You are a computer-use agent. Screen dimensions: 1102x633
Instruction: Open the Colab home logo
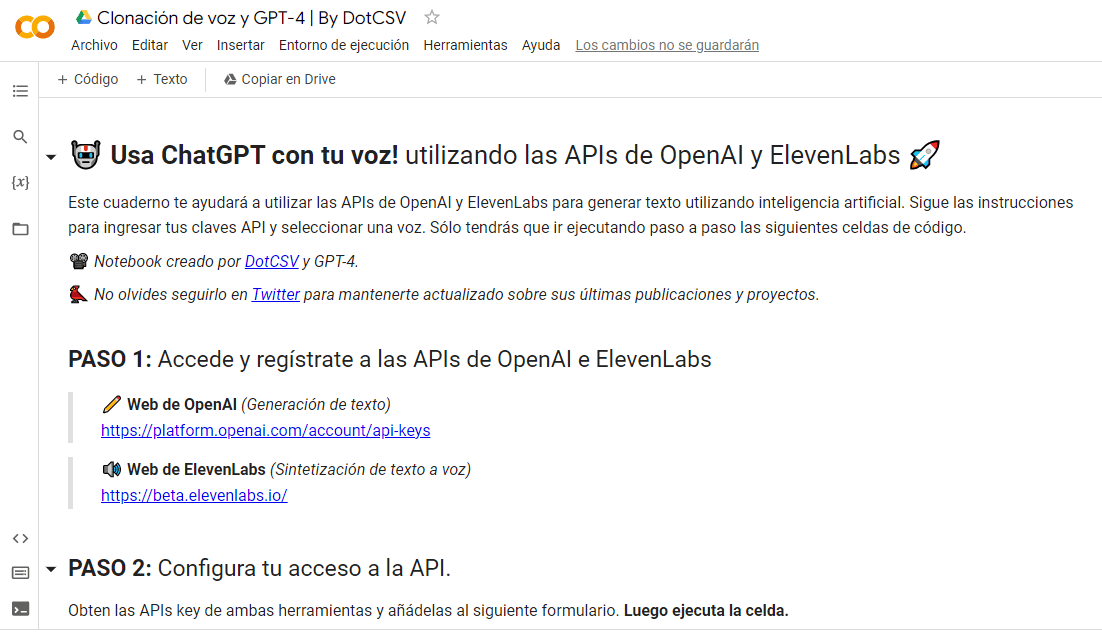tap(34, 27)
